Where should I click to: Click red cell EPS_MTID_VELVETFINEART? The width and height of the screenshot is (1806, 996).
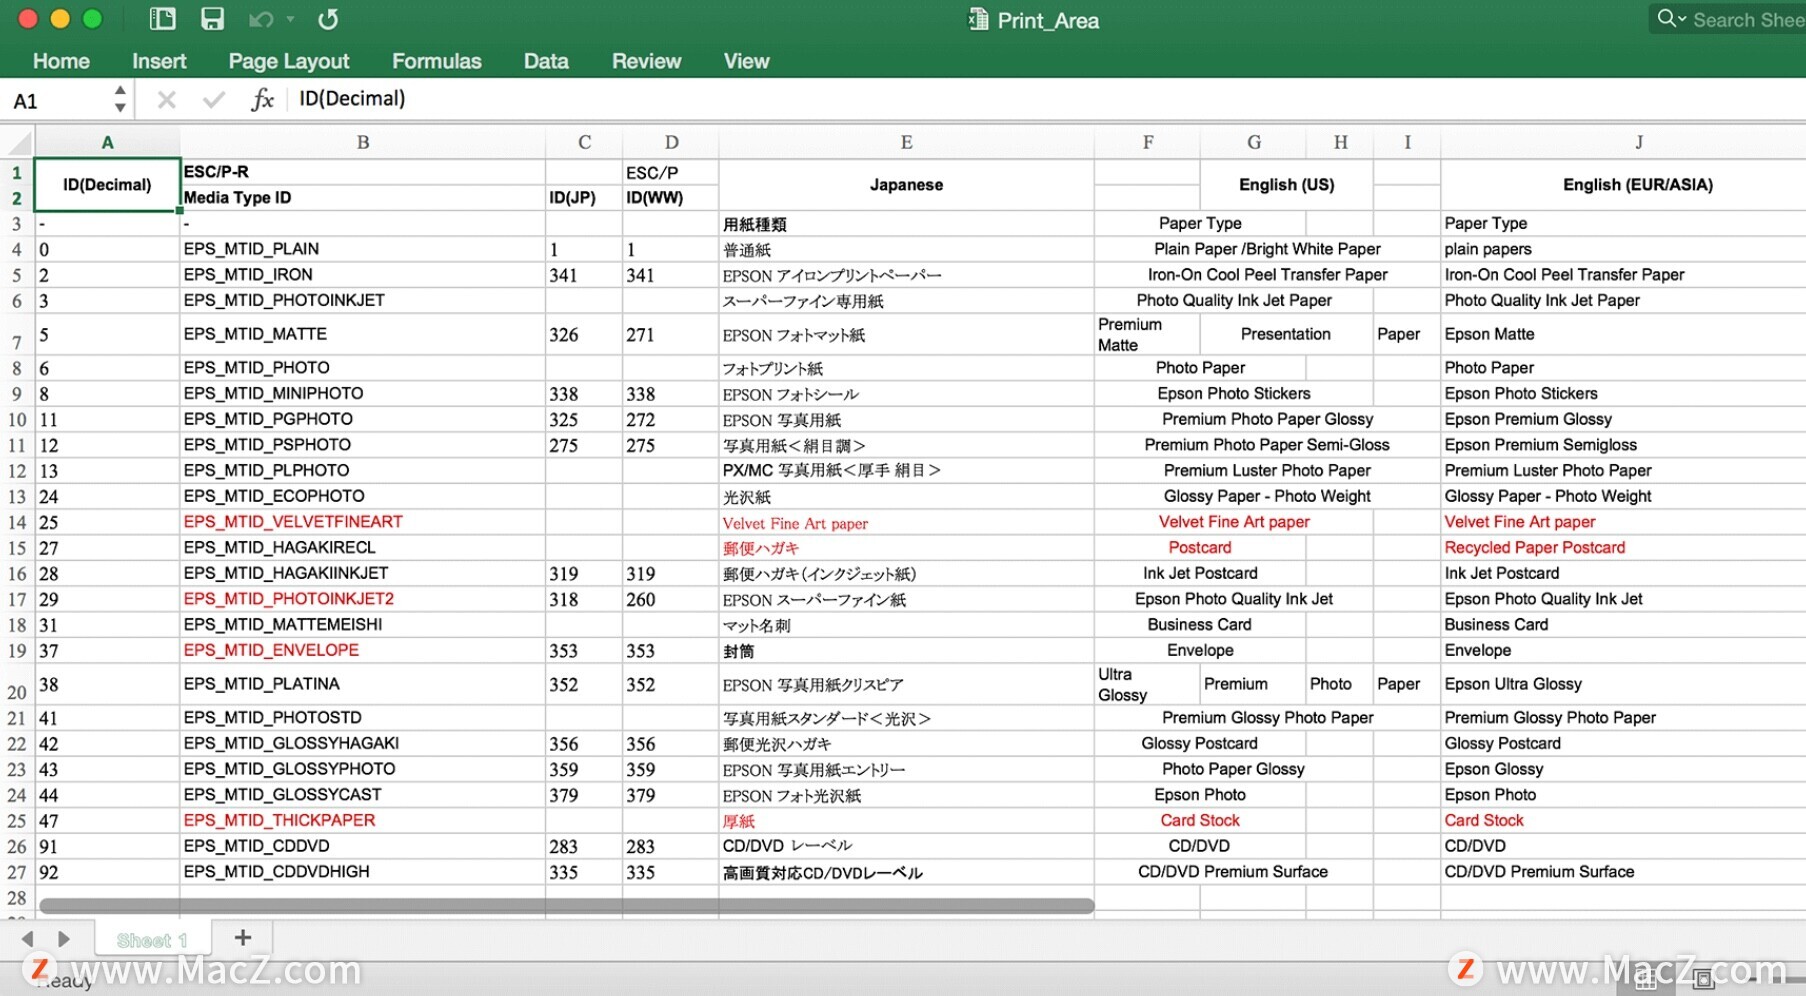(x=363, y=522)
